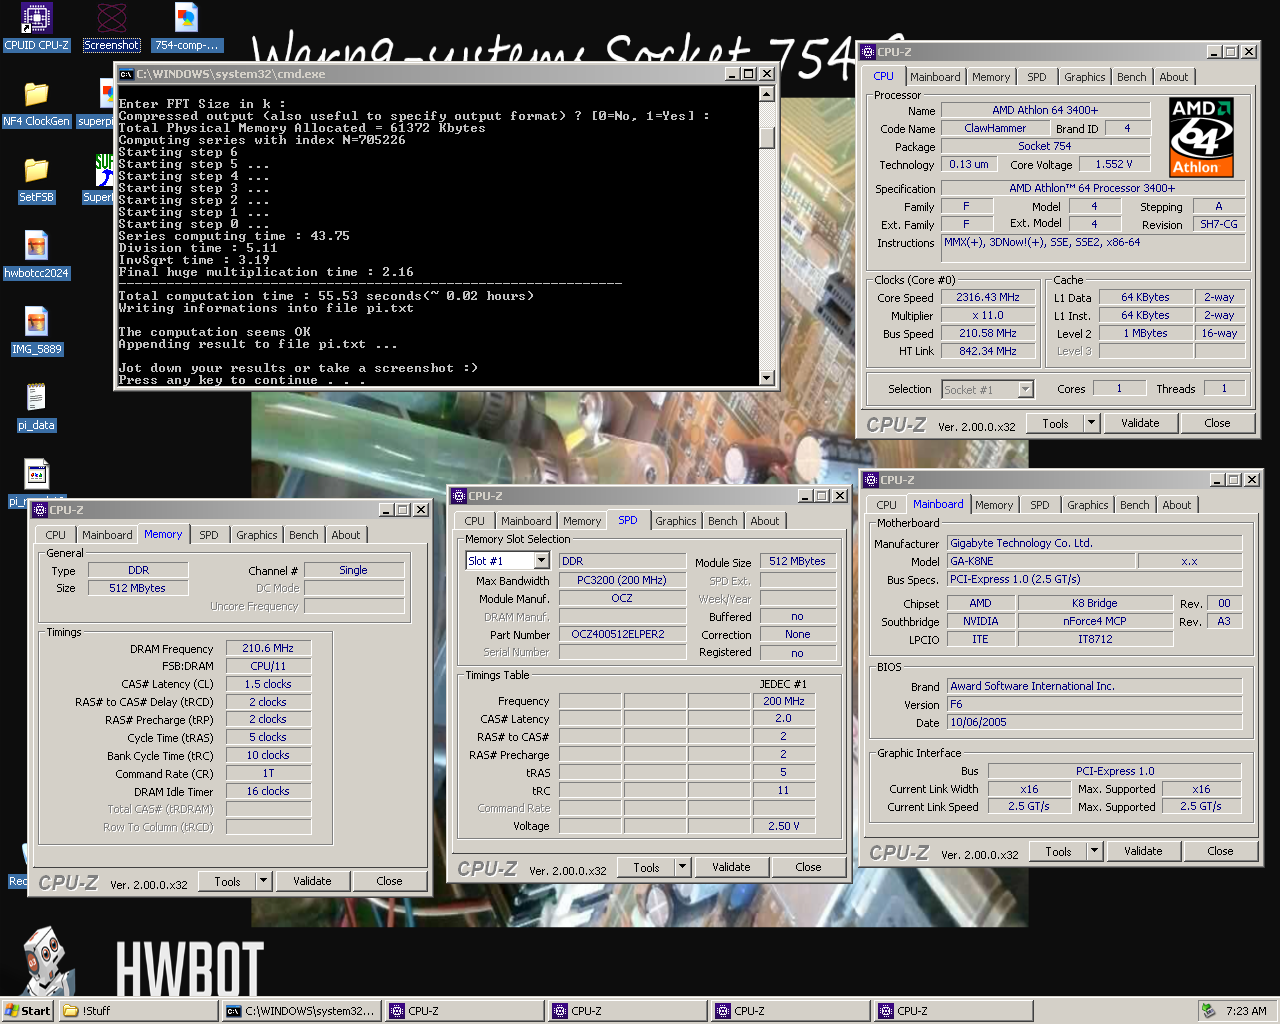This screenshot has height=1024, width=1280.
Task: Click Validate in the CPU tab window
Action: [1140, 423]
